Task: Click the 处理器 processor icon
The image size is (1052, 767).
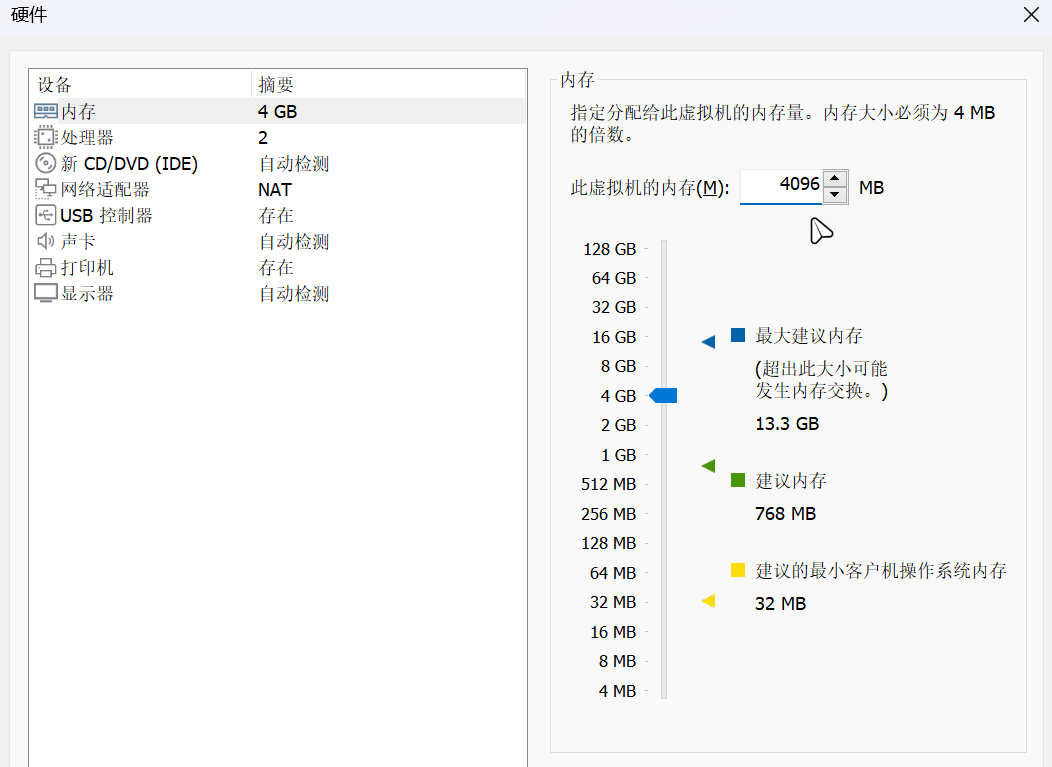Action: point(46,137)
